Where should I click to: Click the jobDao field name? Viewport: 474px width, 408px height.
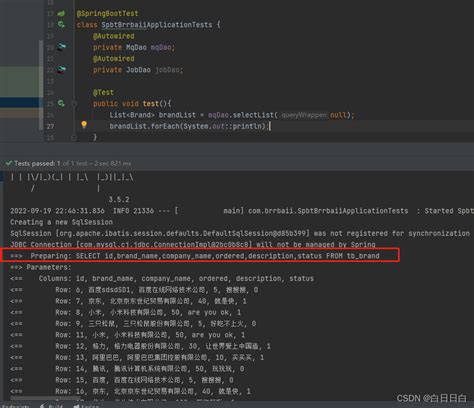click(167, 70)
